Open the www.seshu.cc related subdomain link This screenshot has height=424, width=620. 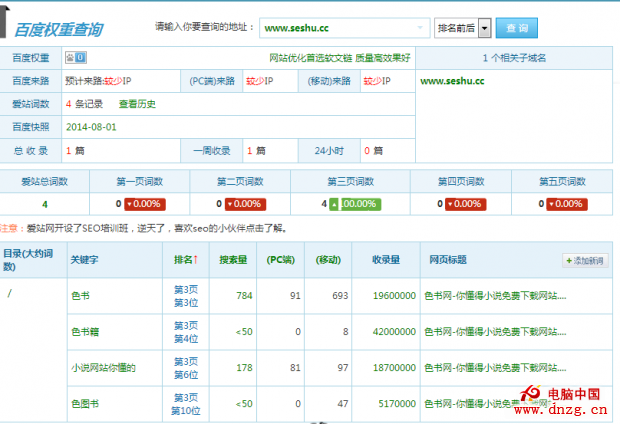click(x=452, y=81)
